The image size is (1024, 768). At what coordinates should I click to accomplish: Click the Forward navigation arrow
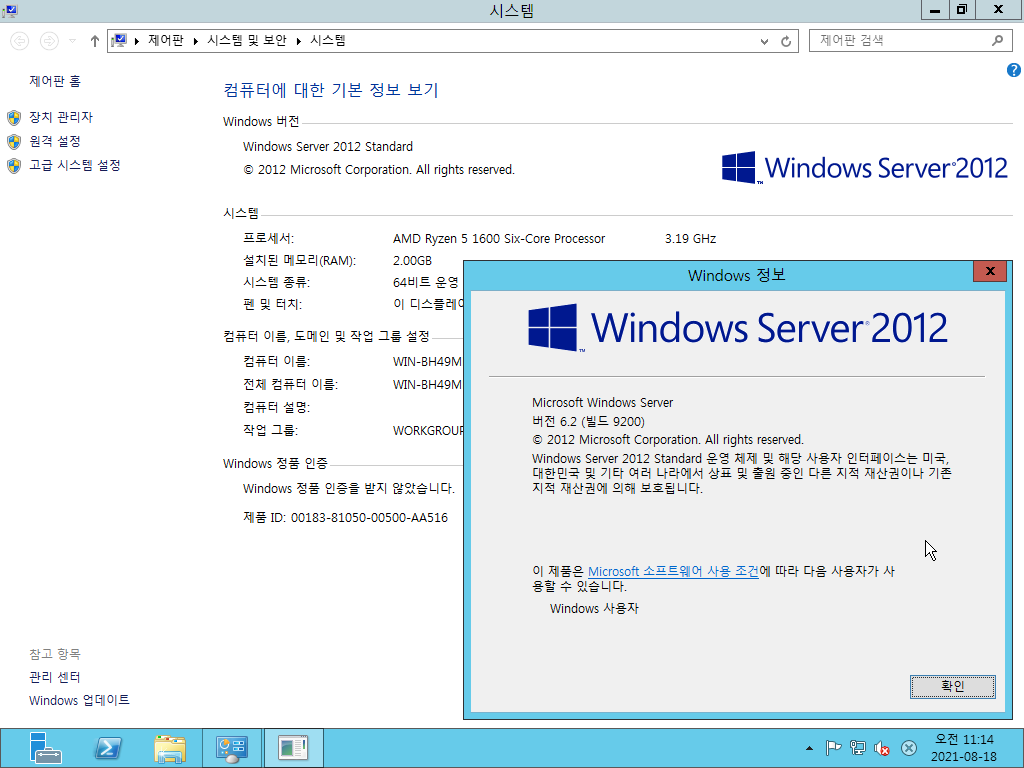[49, 41]
